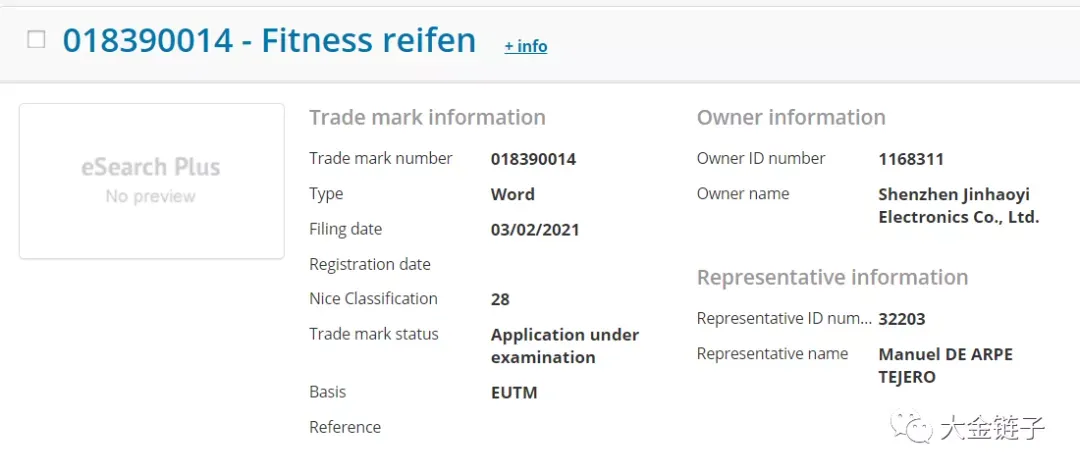Screen dimensions: 1080x475
Task: Click the Basis value EUTM
Action: click(514, 393)
